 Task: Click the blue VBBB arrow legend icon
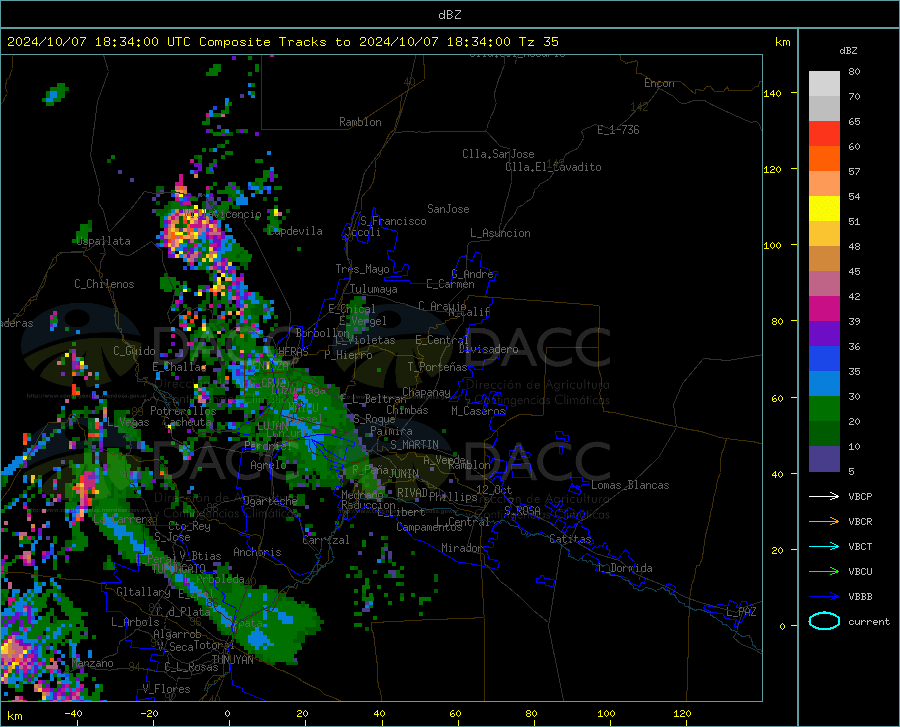[x=824, y=597]
